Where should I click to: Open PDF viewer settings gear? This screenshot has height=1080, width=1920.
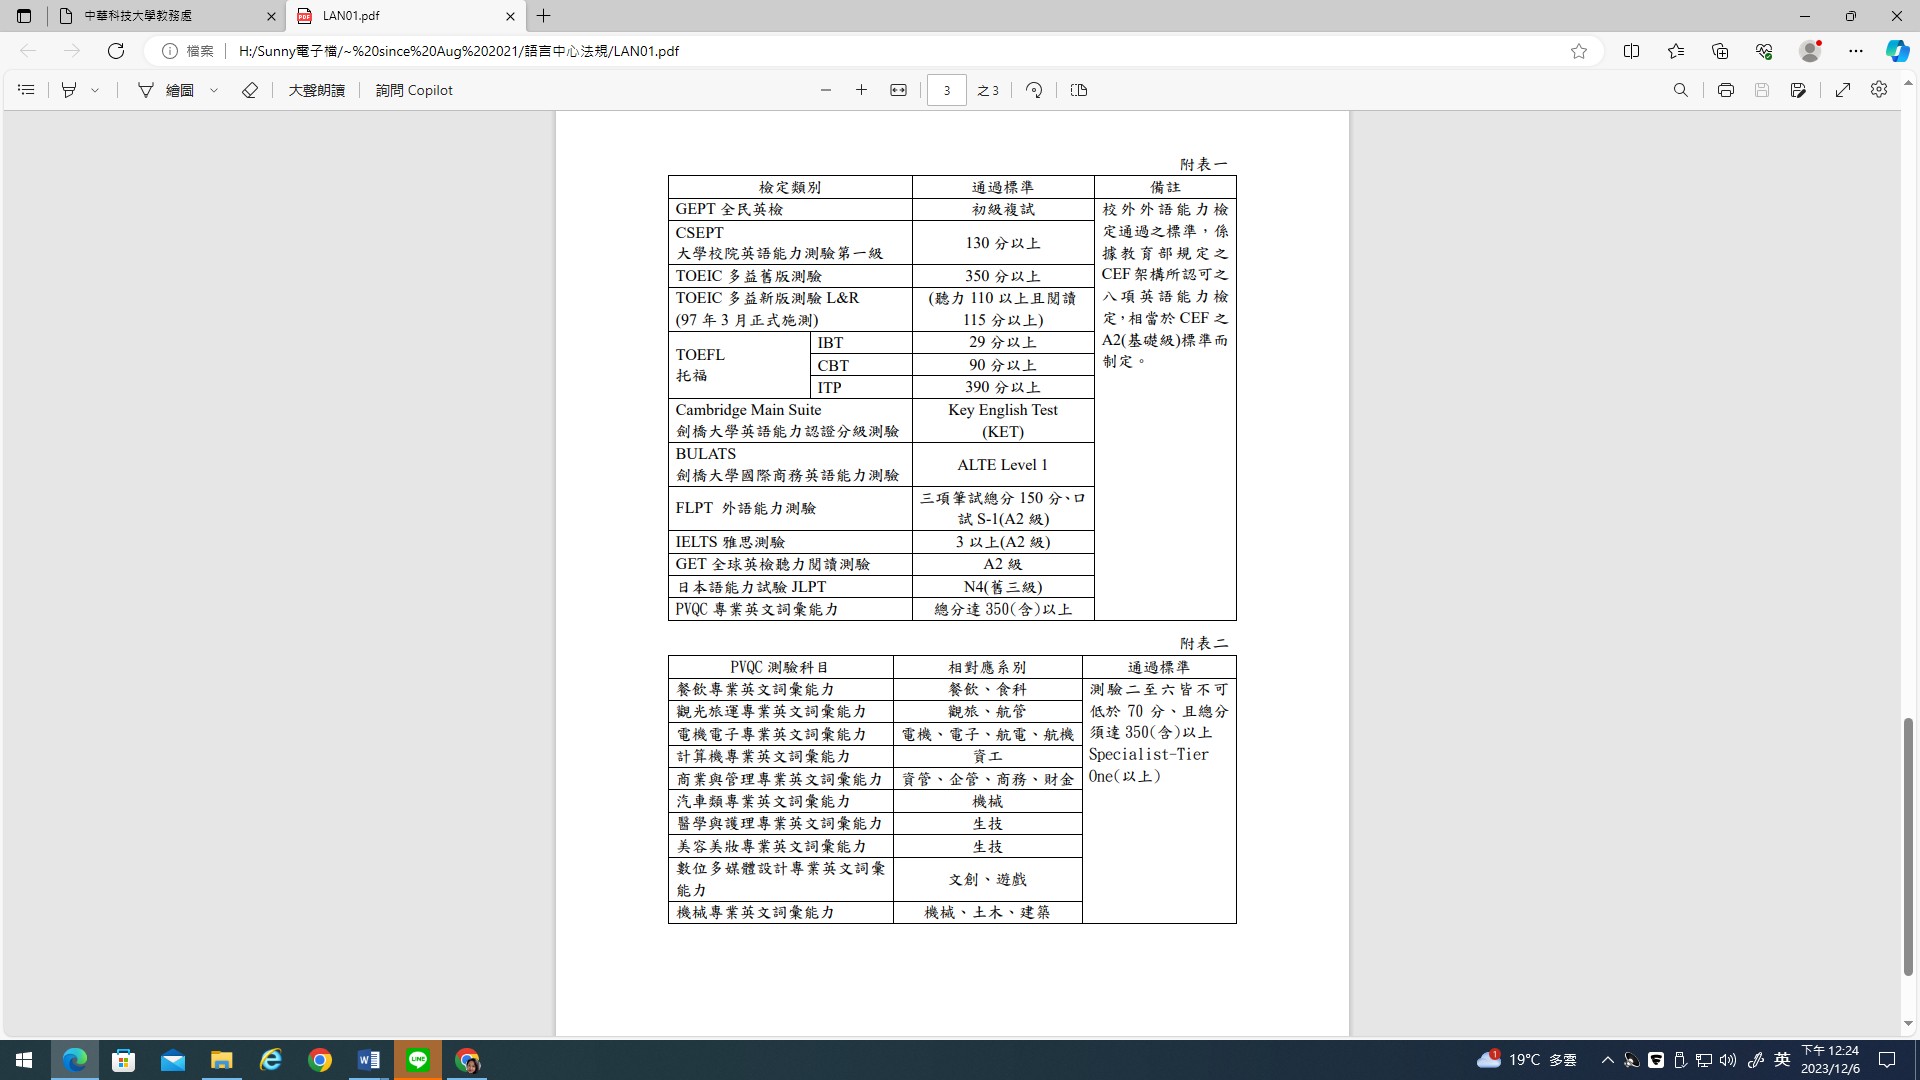point(1879,90)
